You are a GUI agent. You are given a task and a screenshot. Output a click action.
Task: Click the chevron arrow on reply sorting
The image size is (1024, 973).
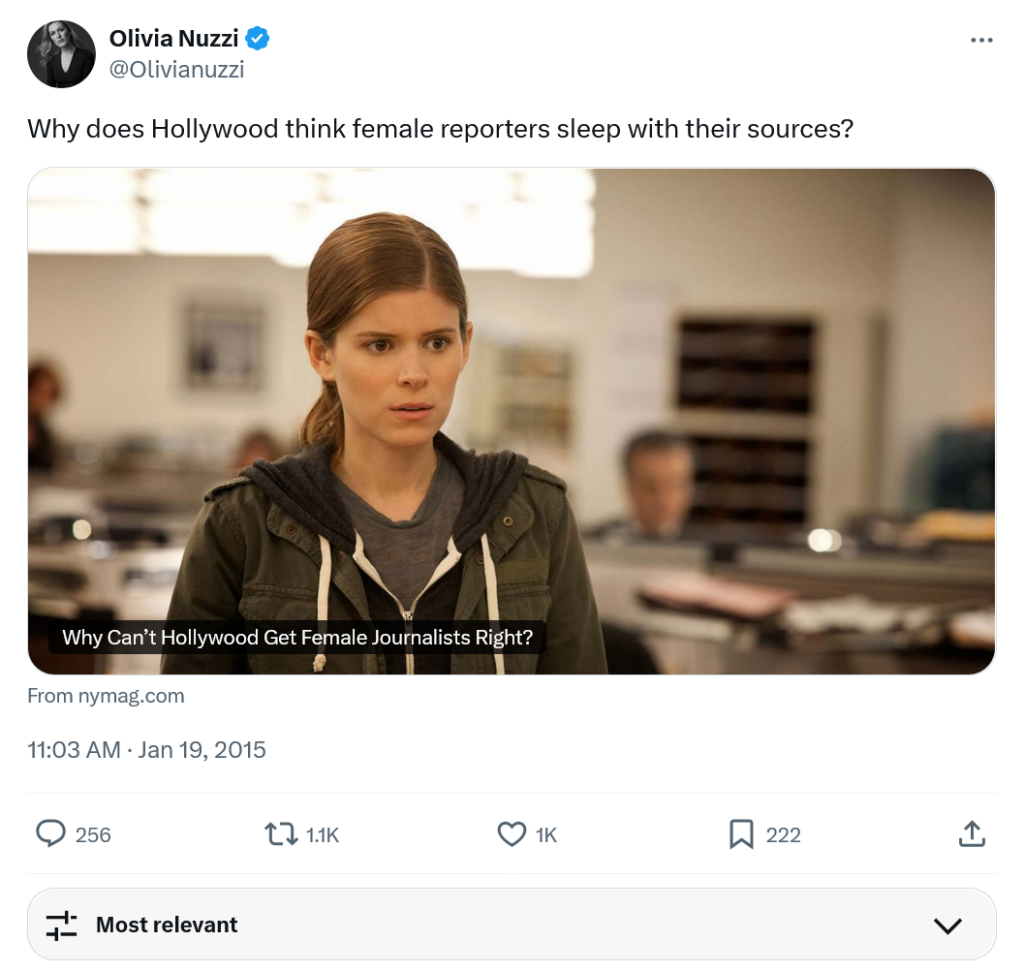pos(947,925)
